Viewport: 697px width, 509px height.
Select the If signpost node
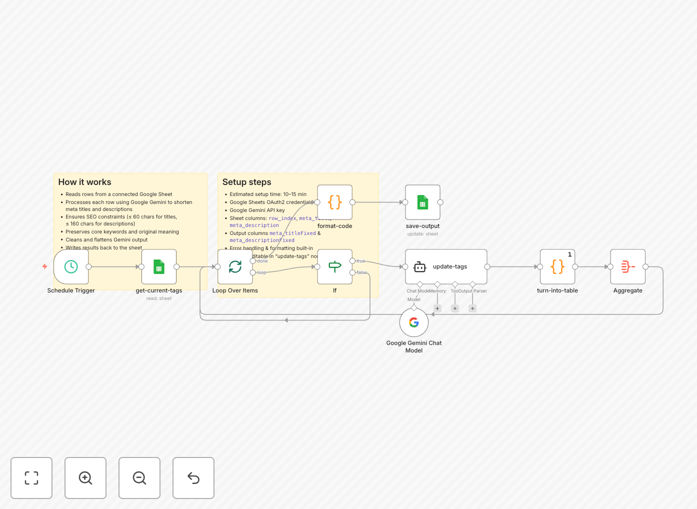[x=335, y=267]
